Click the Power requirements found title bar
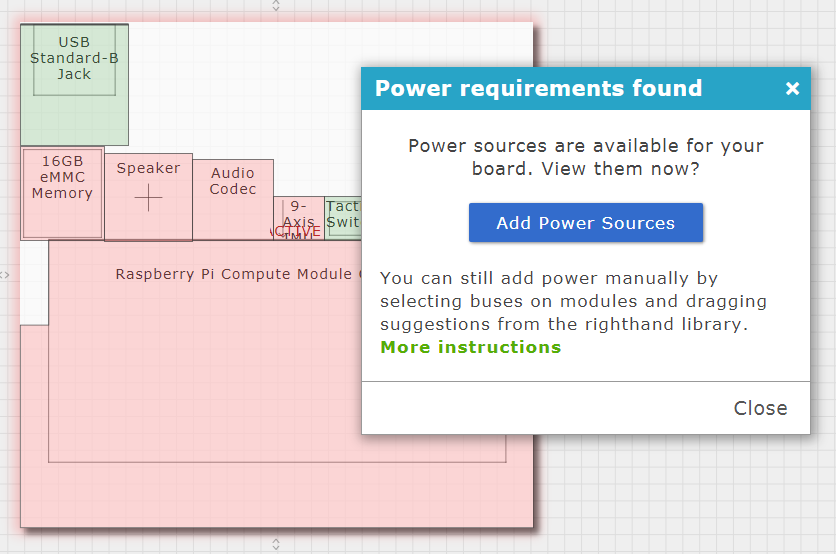Viewport: 836px width, 554px height. click(x=540, y=89)
